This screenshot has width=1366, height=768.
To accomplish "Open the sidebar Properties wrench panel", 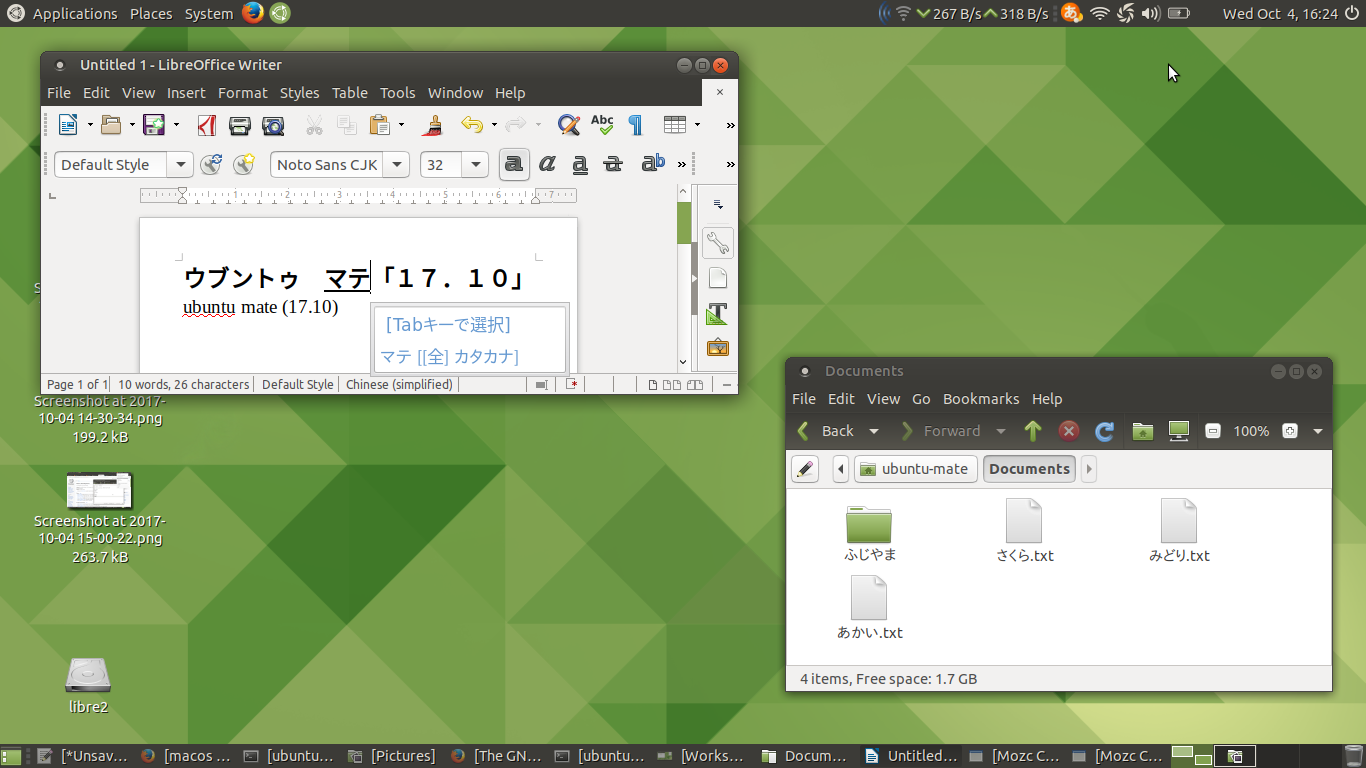I will [x=717, y=242].
